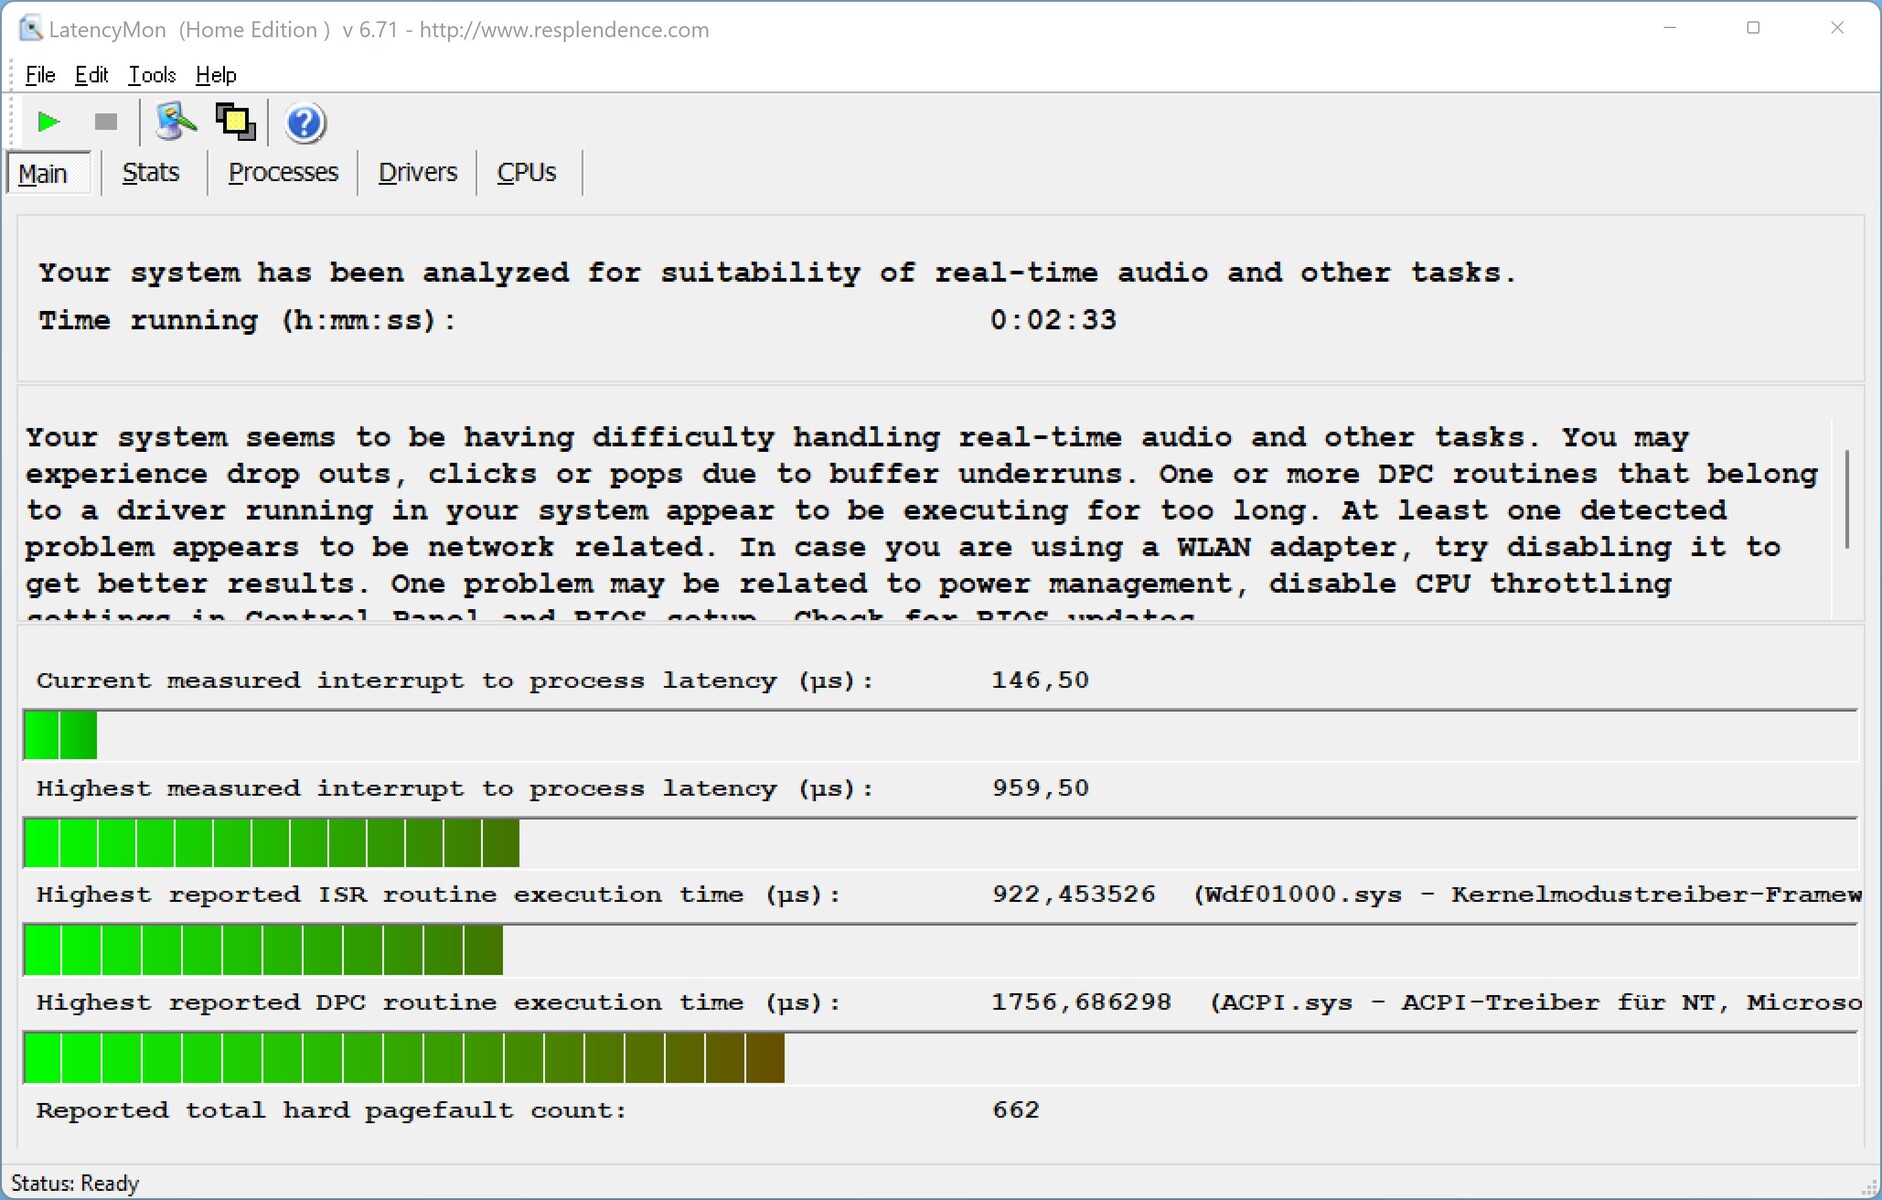Maximize the LatencyMon window

[x=1753, y=28]
